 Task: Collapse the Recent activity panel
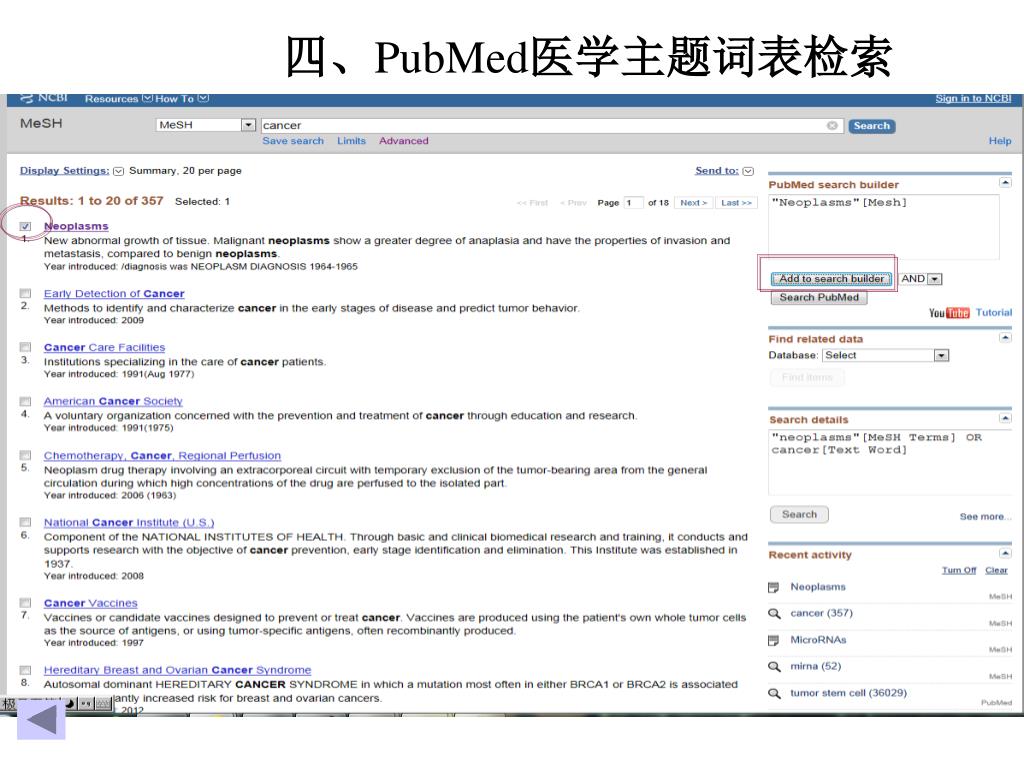click(x=1005, y=553)
